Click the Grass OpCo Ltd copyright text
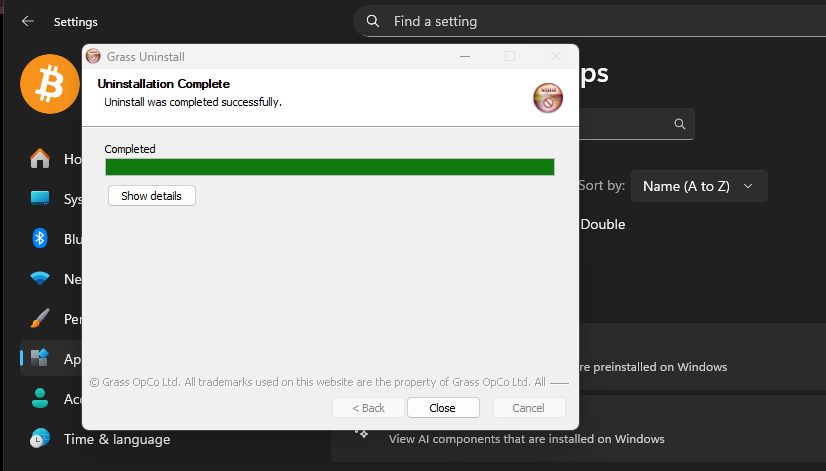Screen dimensions: 826x471 (318, 382)
